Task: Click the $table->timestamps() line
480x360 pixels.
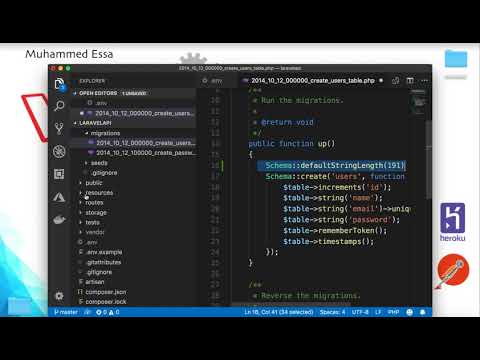Action: click(x=328, y=241)
